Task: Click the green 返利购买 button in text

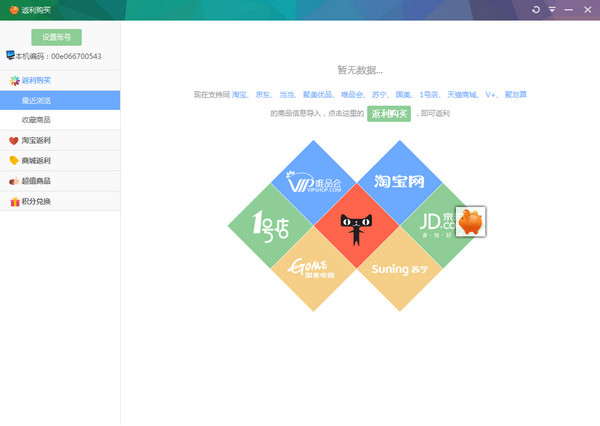Action: click(389, 114)
